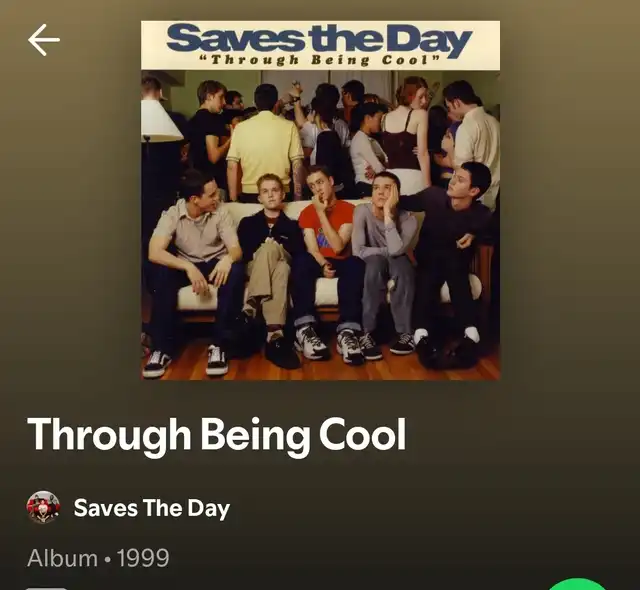Tap the quoted Through Being Cool cover subtitle
Viewport: 640px width, 590px height.
coord(319,60)
